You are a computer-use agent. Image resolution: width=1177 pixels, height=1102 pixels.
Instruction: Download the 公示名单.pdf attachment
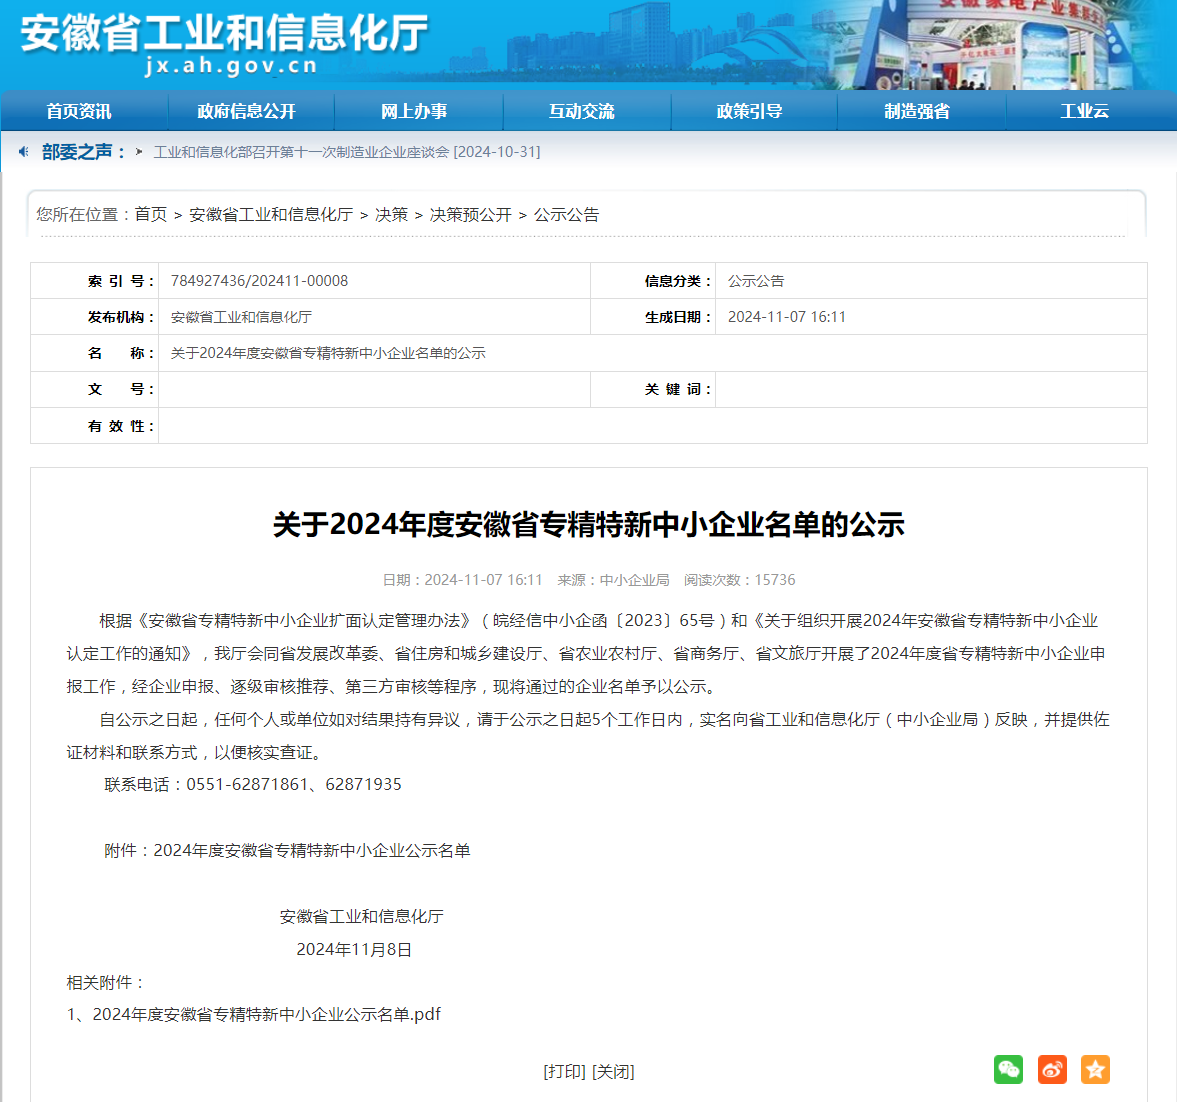point(266,1014)
